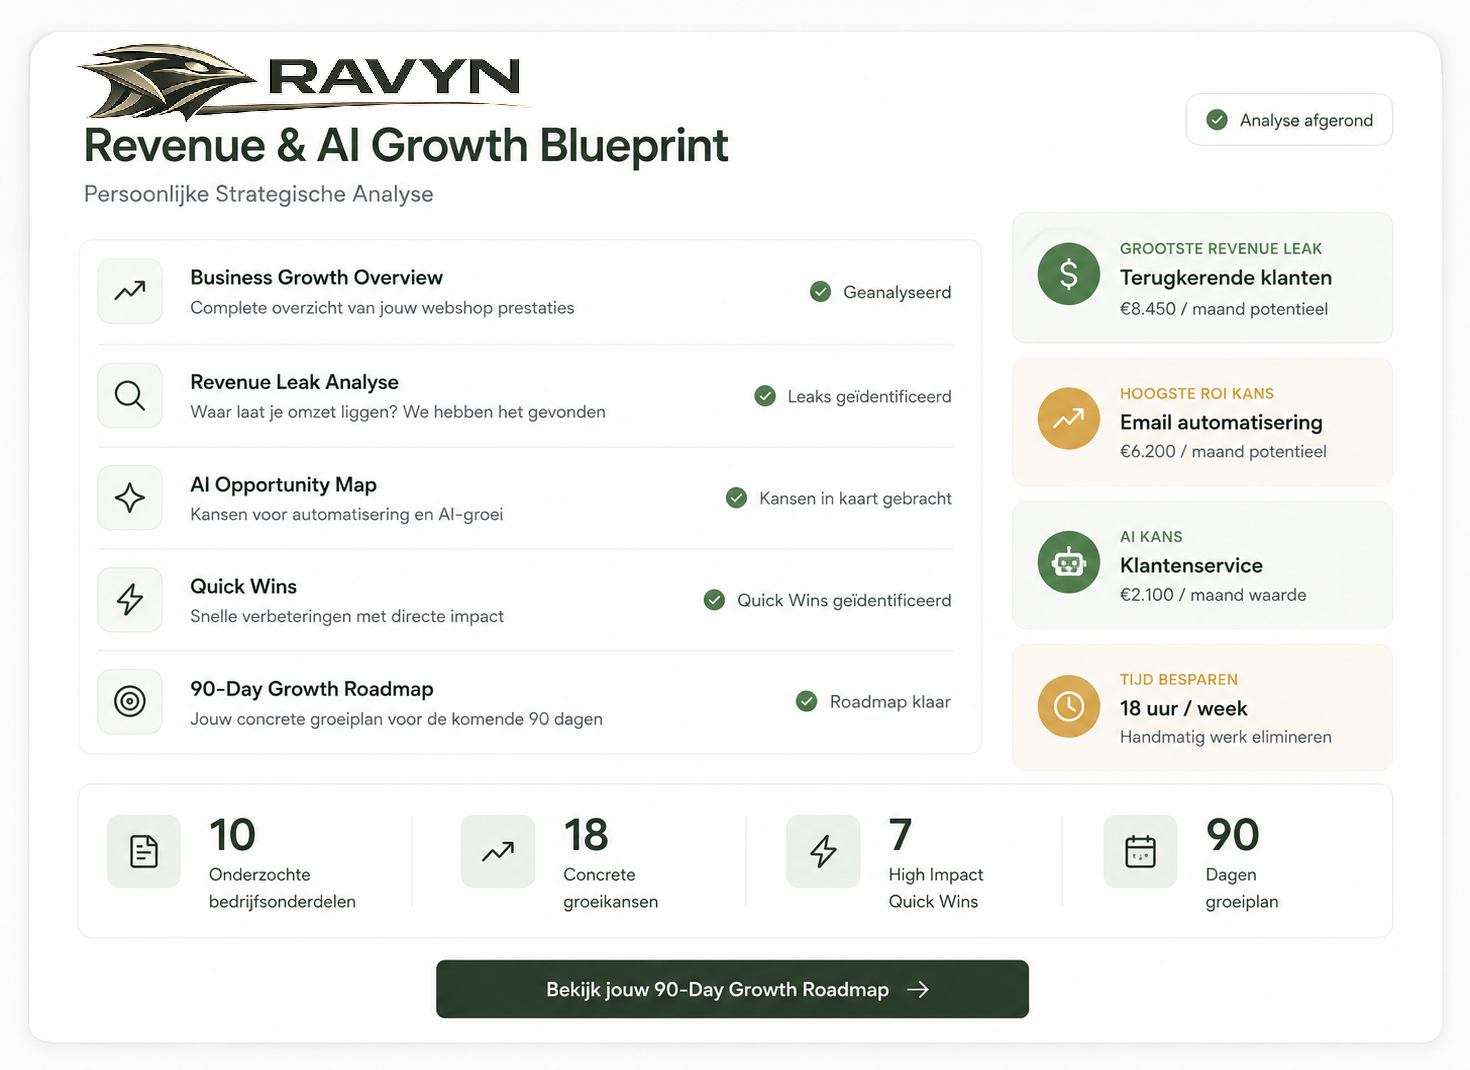Click the 90-Day Growth Roadmap target icon
The image size is (1470, 1070).
(x=130, y=701)
